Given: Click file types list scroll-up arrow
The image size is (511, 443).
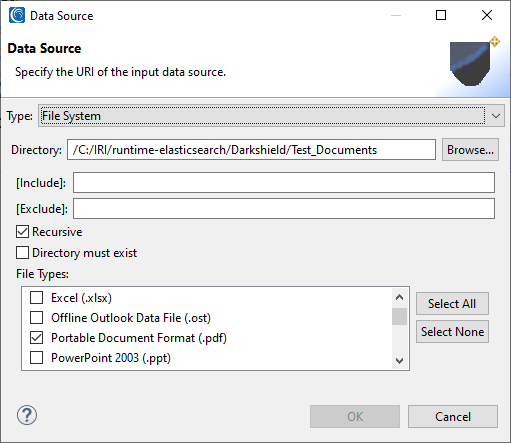Looking at the screenshot, I should tap(399, 297).
